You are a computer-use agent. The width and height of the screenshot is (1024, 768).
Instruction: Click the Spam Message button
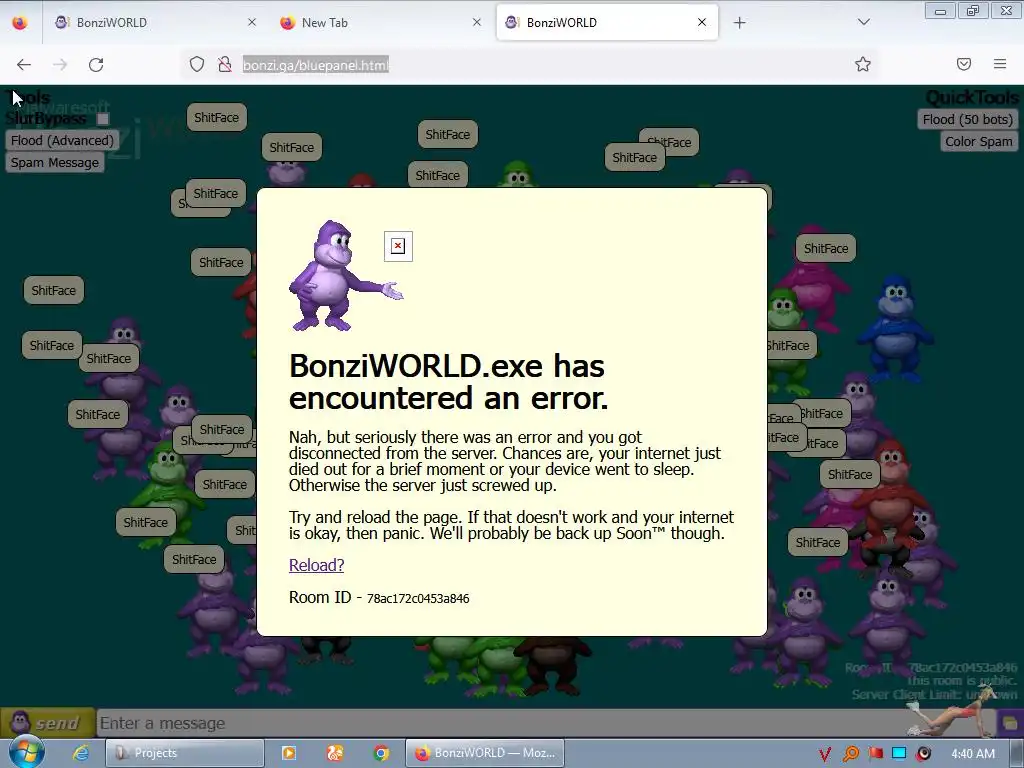[x=55, y=163]
